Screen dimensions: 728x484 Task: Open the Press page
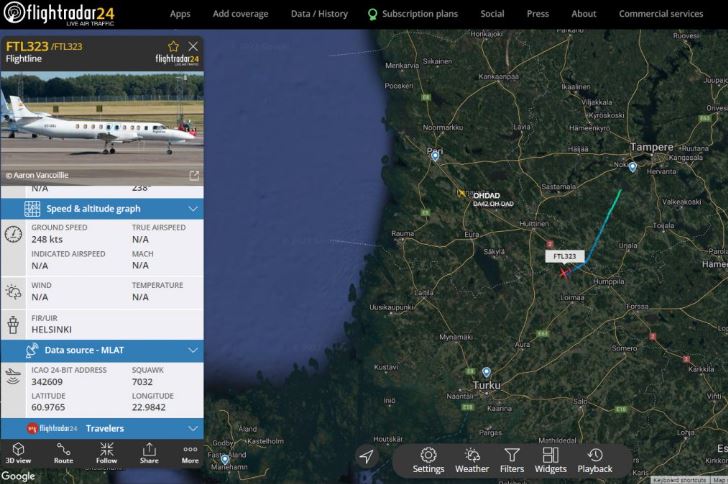coord(538,14)
